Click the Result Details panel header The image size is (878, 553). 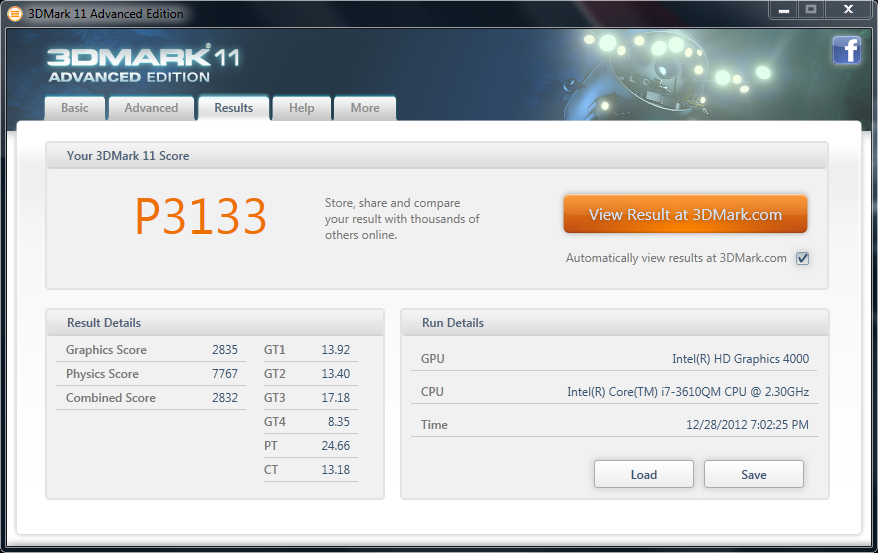point(215,323)
